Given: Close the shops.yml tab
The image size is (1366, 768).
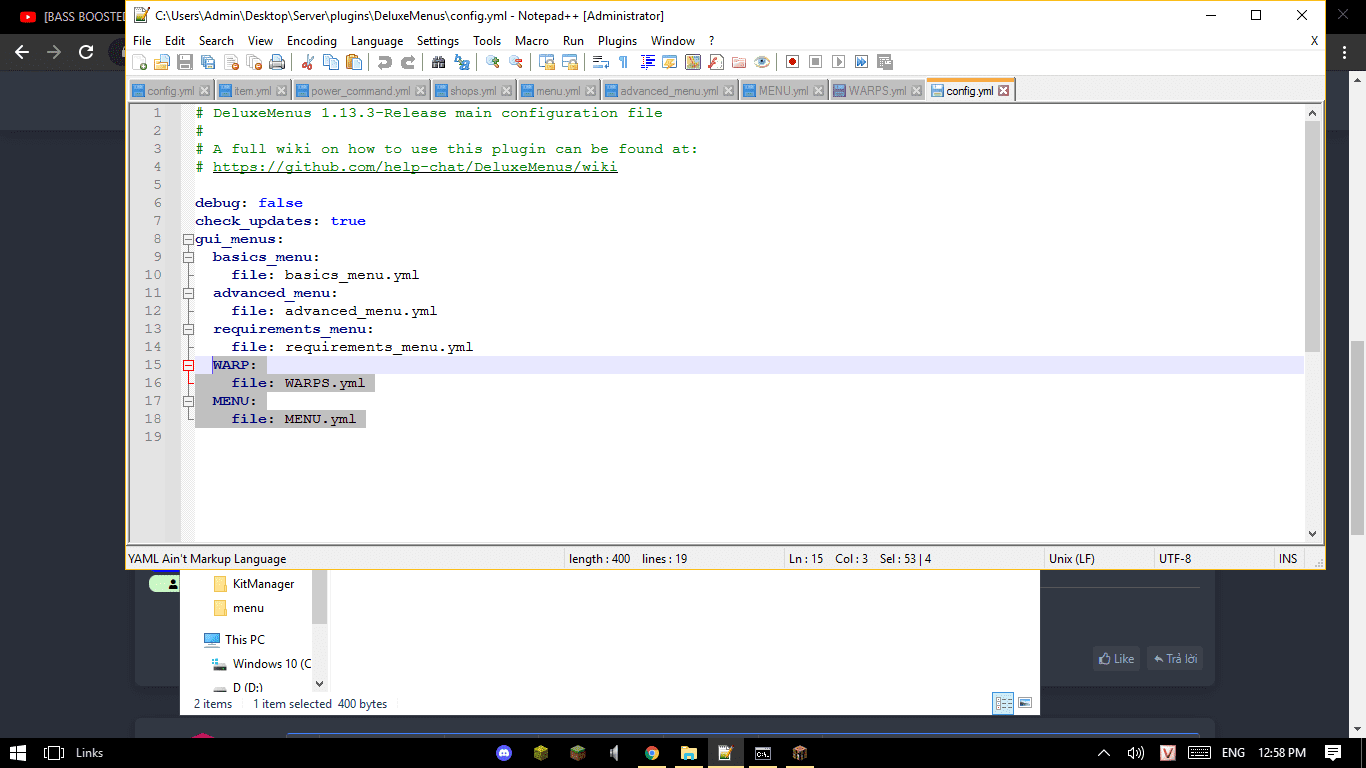Looking at the screenshot, I should pos(506,91).
